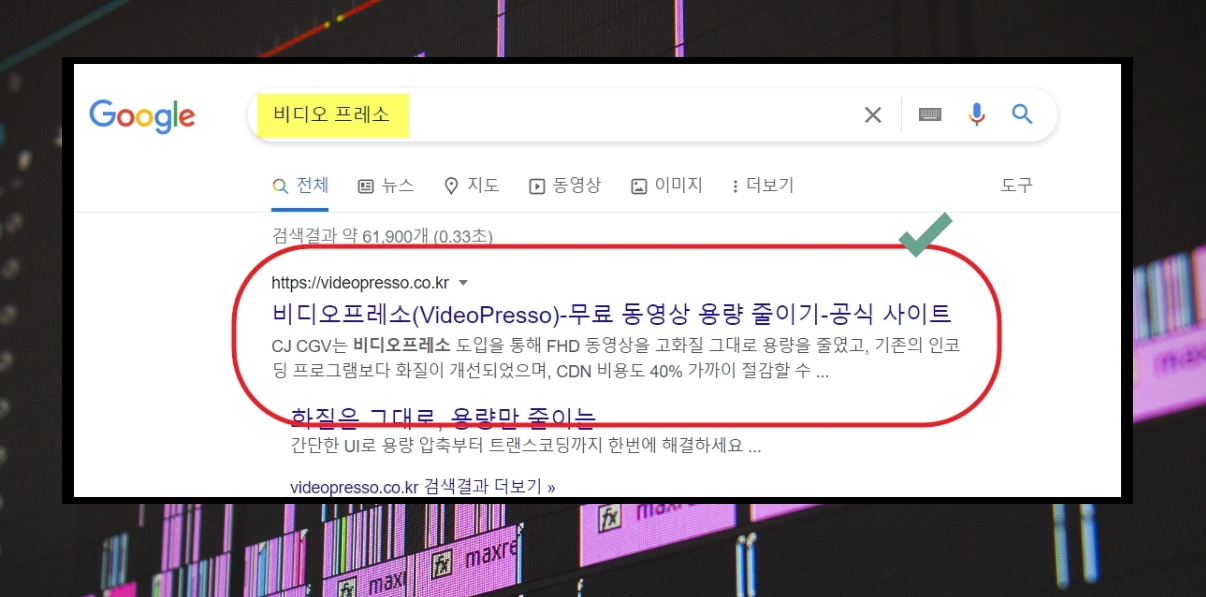Click the 간단한 UI로 용량 압축 description text
The height and width of the screenshot is (597, 1206).
(526, 446)
